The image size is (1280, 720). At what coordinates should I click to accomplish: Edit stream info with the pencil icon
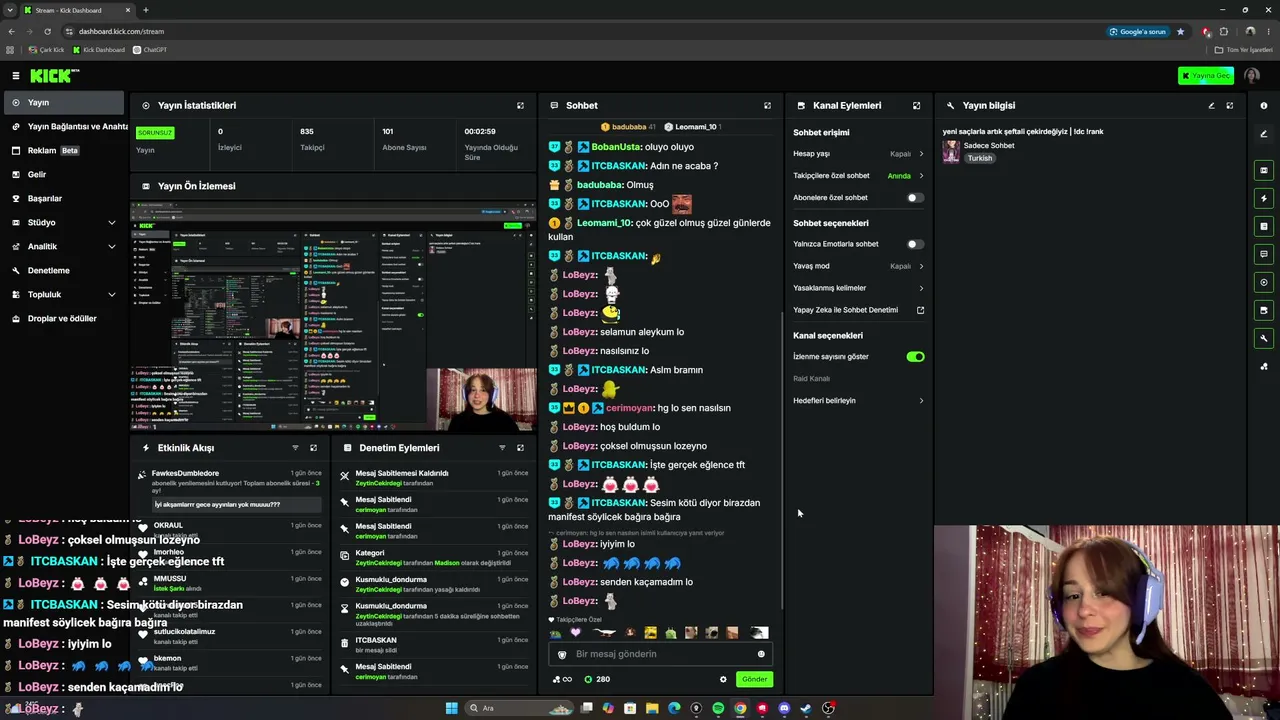pos(1211,105)
